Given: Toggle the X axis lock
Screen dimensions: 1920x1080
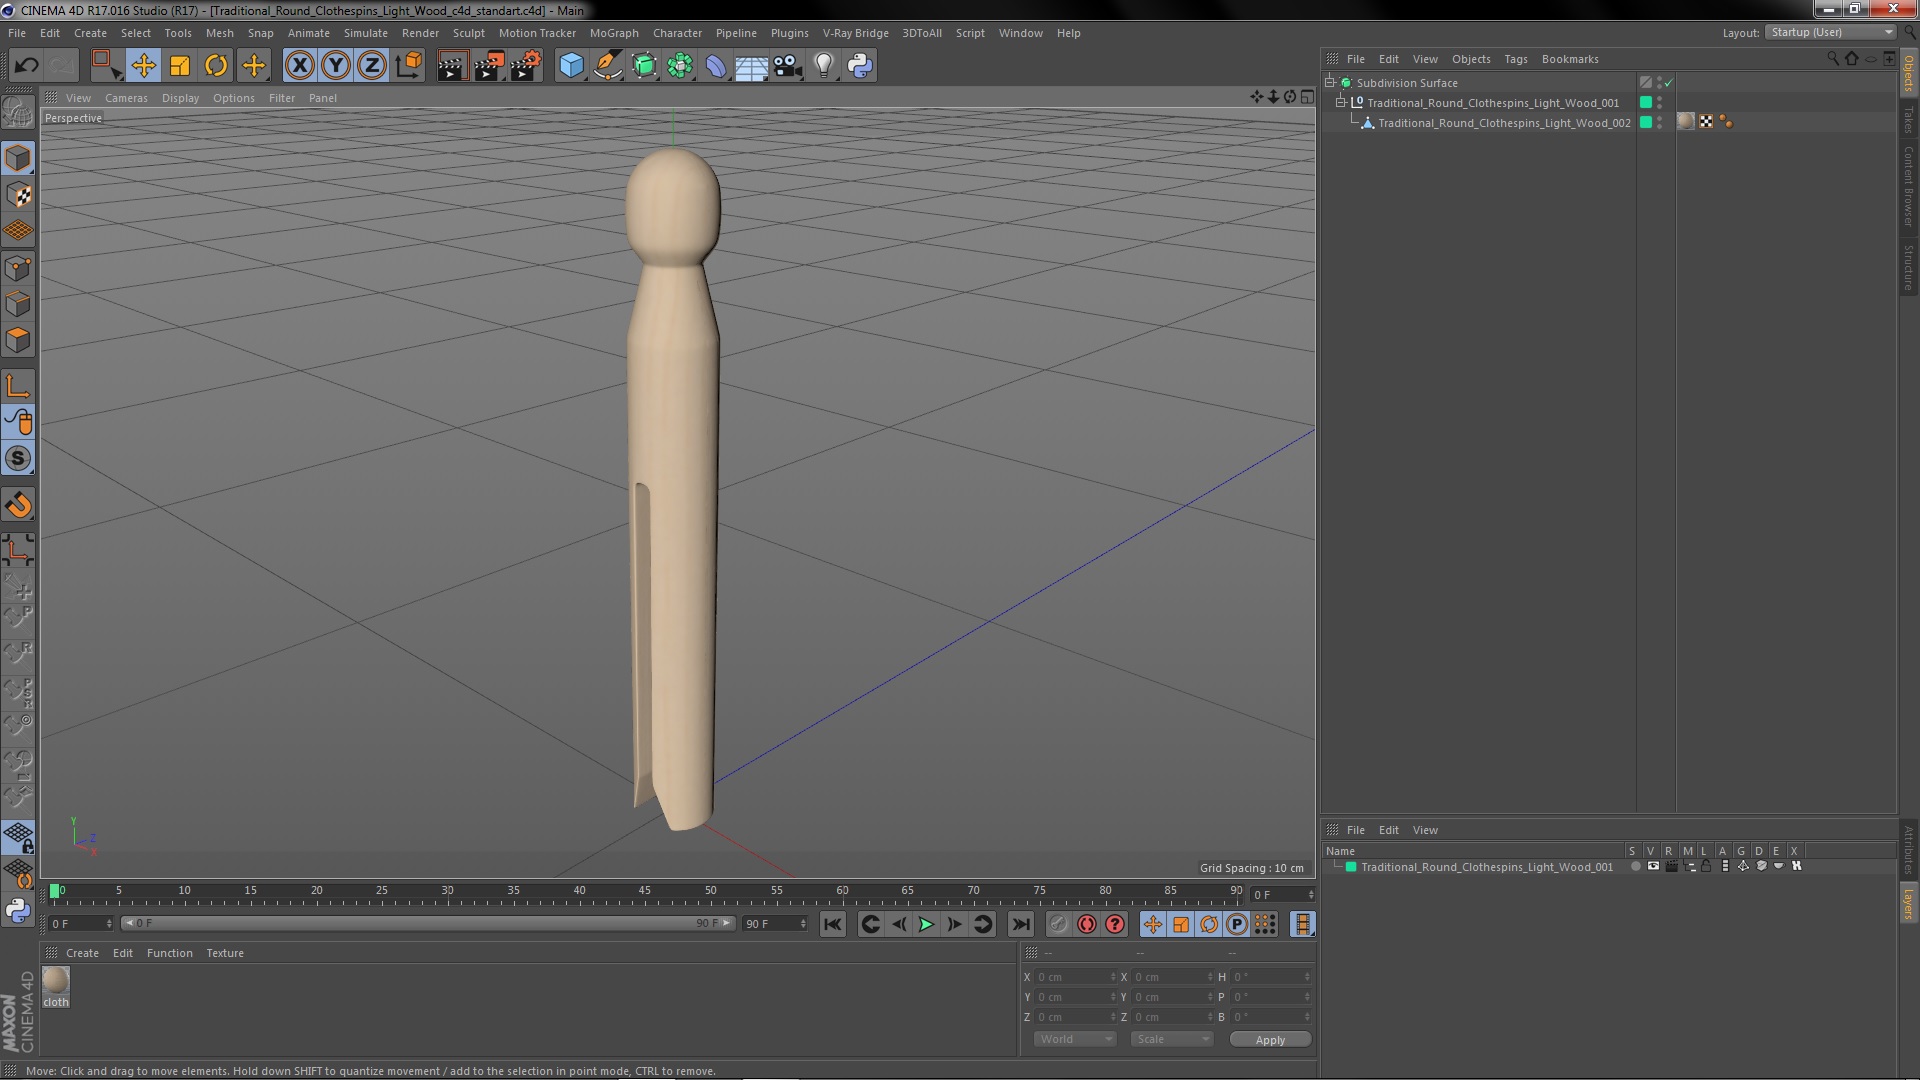Looking at the screenshot, I should (x=299, y=66).
